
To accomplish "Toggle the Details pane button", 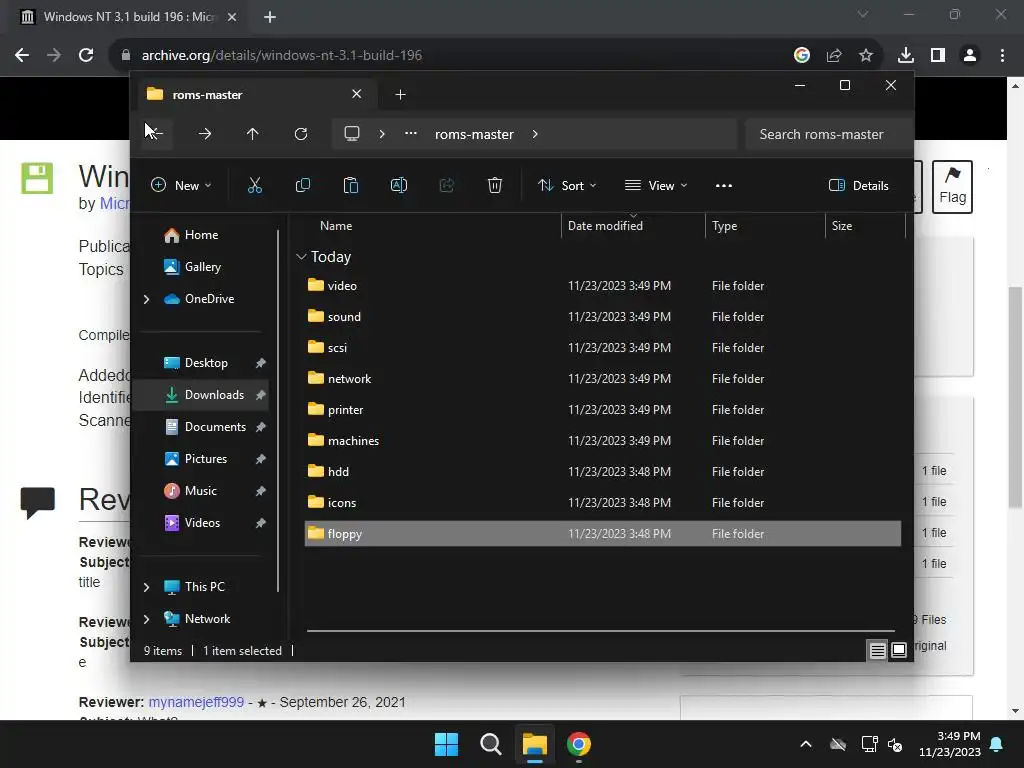I will pyautogui.click(x=858, y=185).
